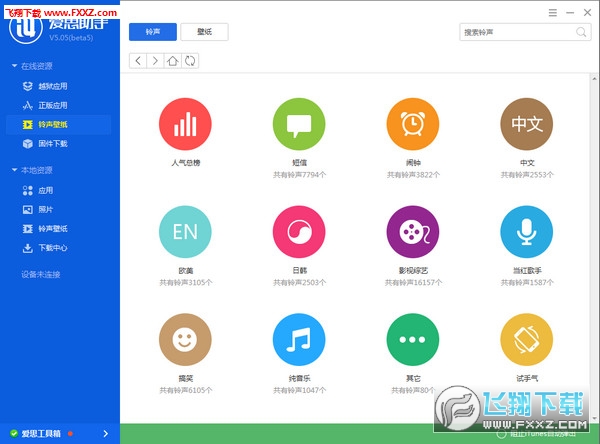Screen dimensions: 600x444
Task: Open the 中文 Chinese ringtones category
Action: [x=526, y=124]
